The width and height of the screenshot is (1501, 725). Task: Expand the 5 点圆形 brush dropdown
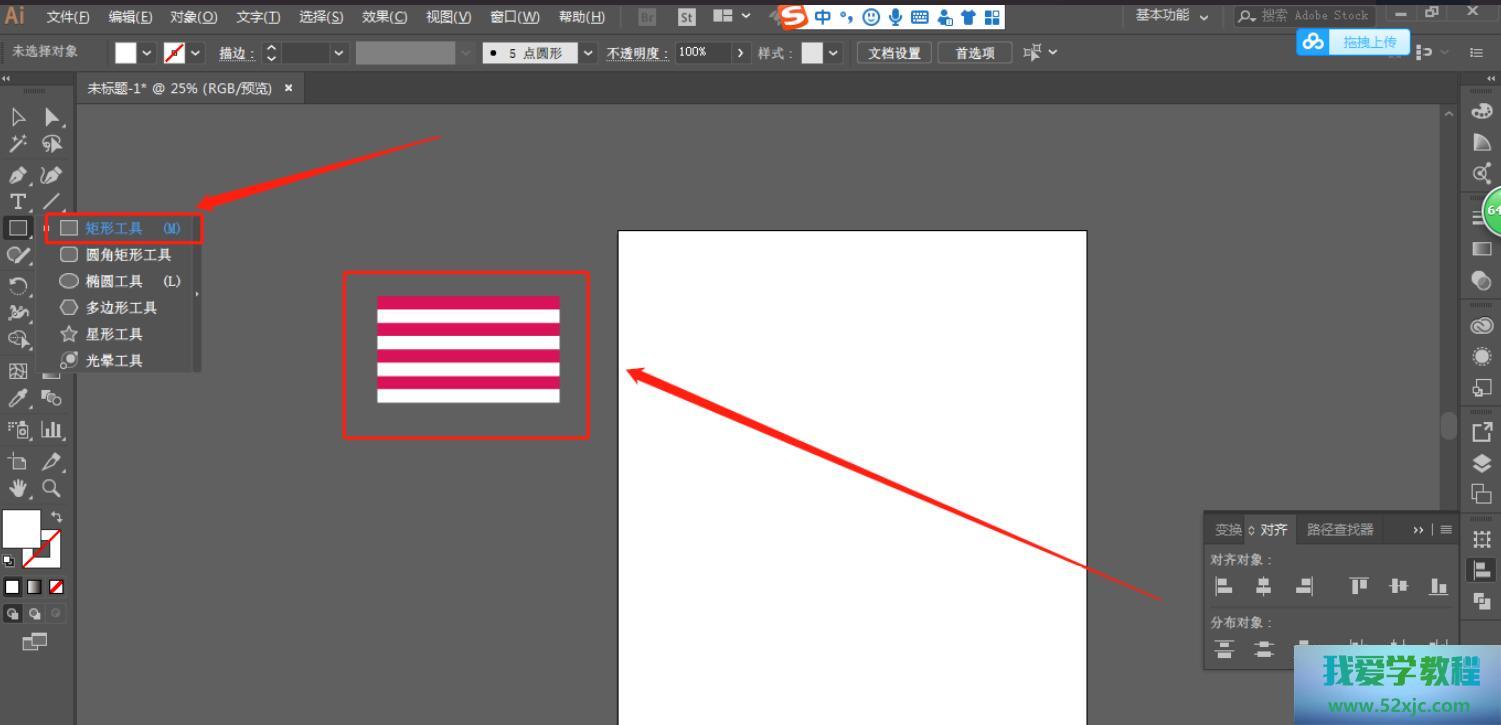pyautogui.click(x=588, y=53)
